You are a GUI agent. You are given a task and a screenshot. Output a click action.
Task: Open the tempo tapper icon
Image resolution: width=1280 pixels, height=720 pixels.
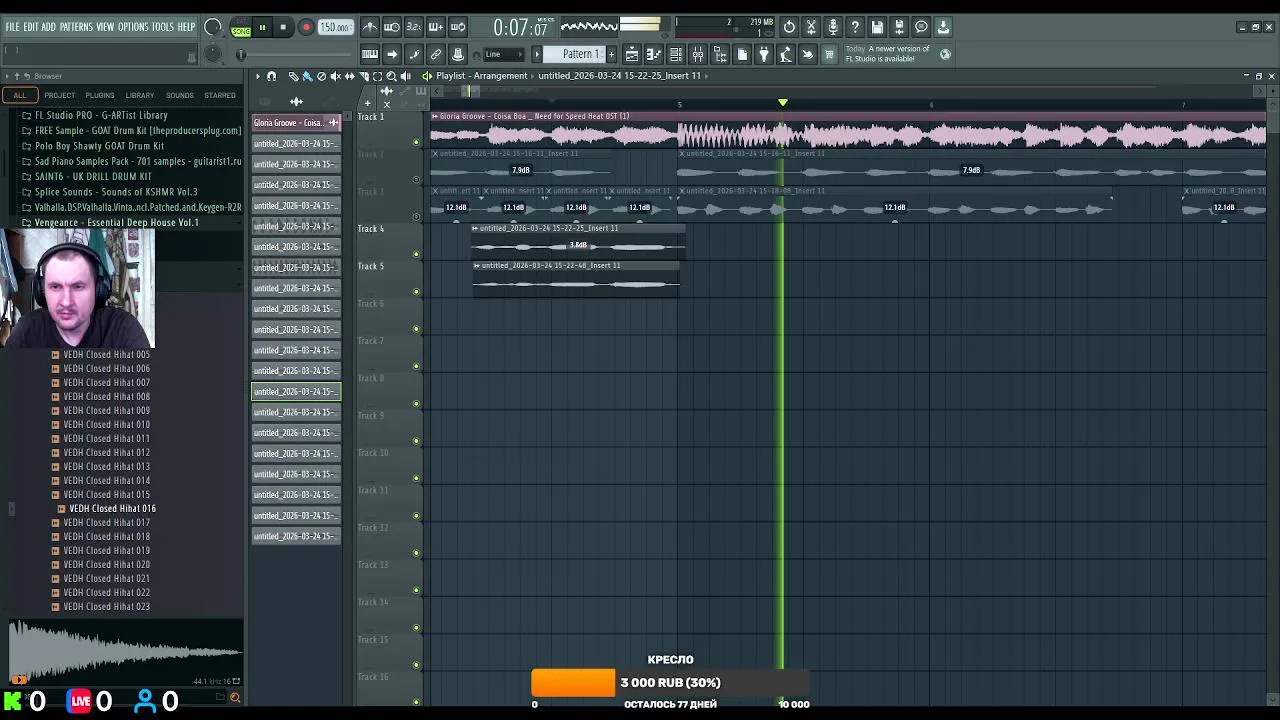(785, 54)
